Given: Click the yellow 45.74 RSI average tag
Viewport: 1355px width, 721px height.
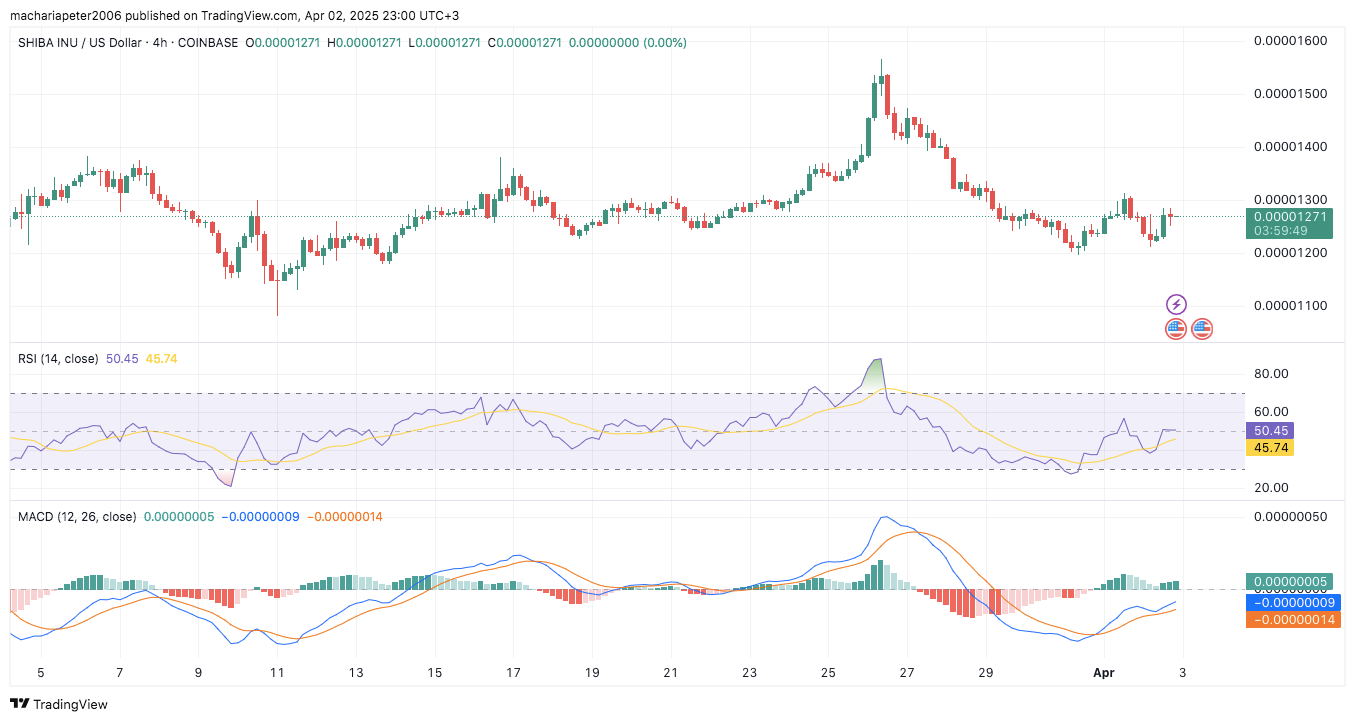Looking at the screenshot, I should tap(1270, 448).
